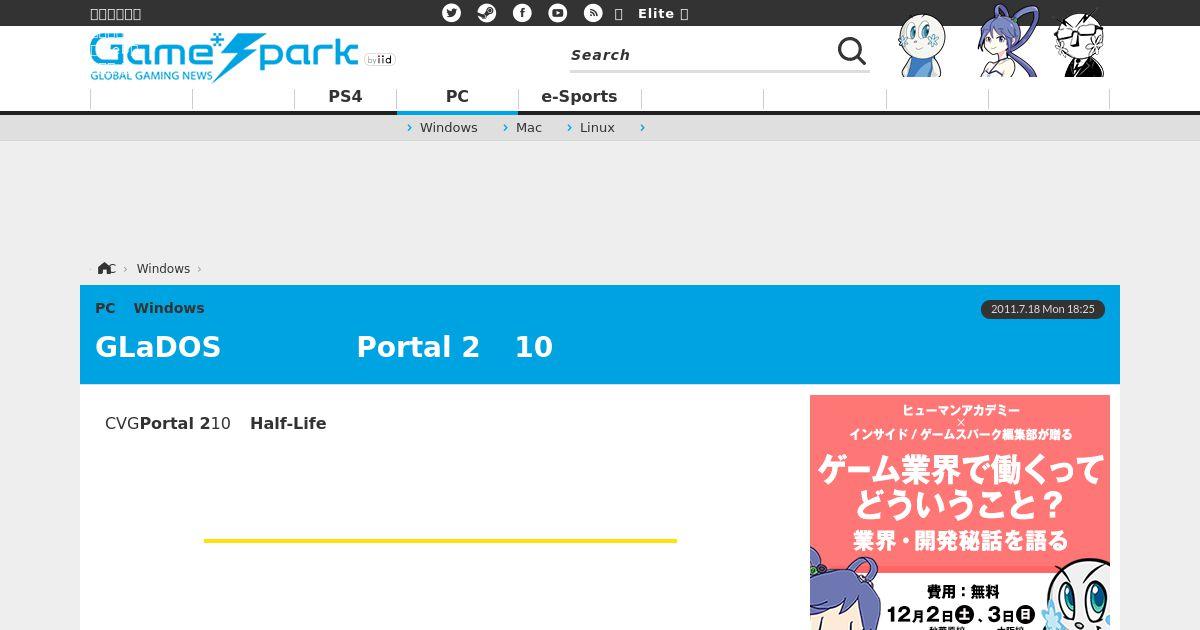Click the GLaDOS Portal 2 article title
This screenshot has height=630, width=1200.
point(324,347)
